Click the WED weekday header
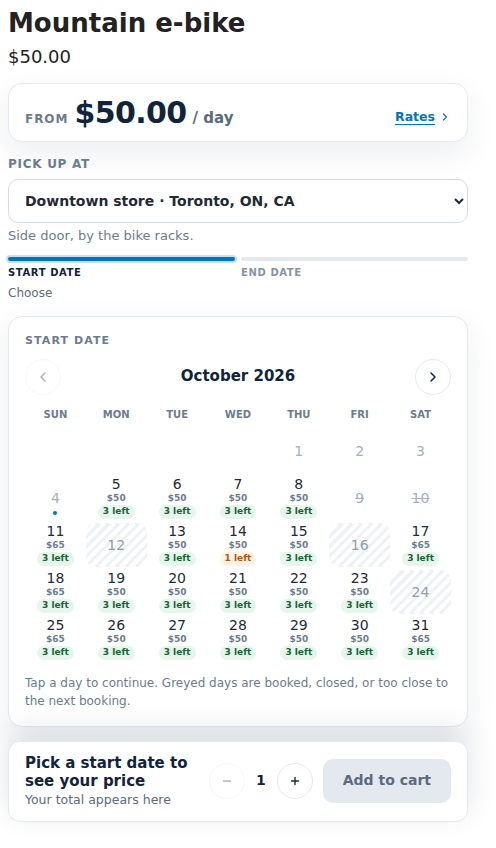 click(238, 414)
